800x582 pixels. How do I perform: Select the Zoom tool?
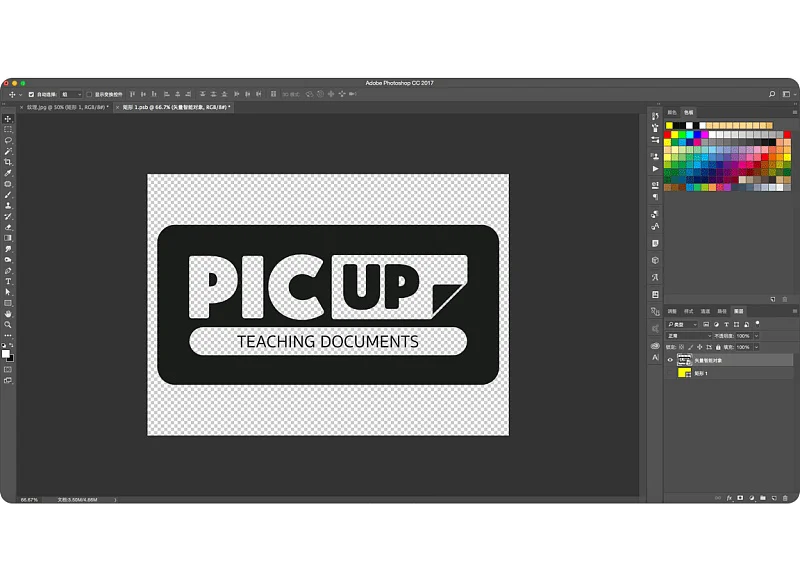pyautogui.click(x=8, y=325)
